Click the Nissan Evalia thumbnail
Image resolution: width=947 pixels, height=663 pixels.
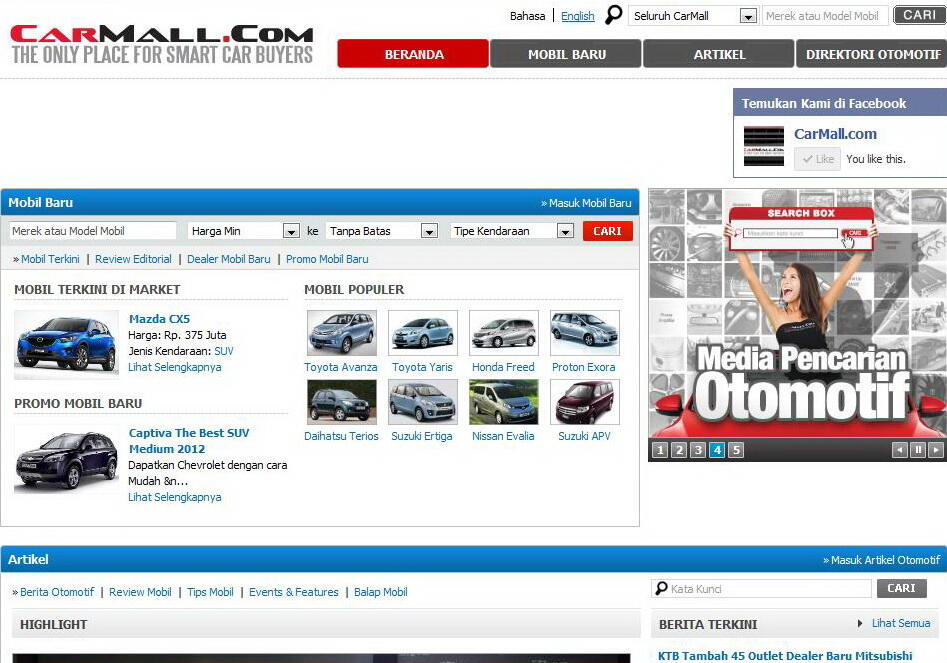tap(503, 402)
